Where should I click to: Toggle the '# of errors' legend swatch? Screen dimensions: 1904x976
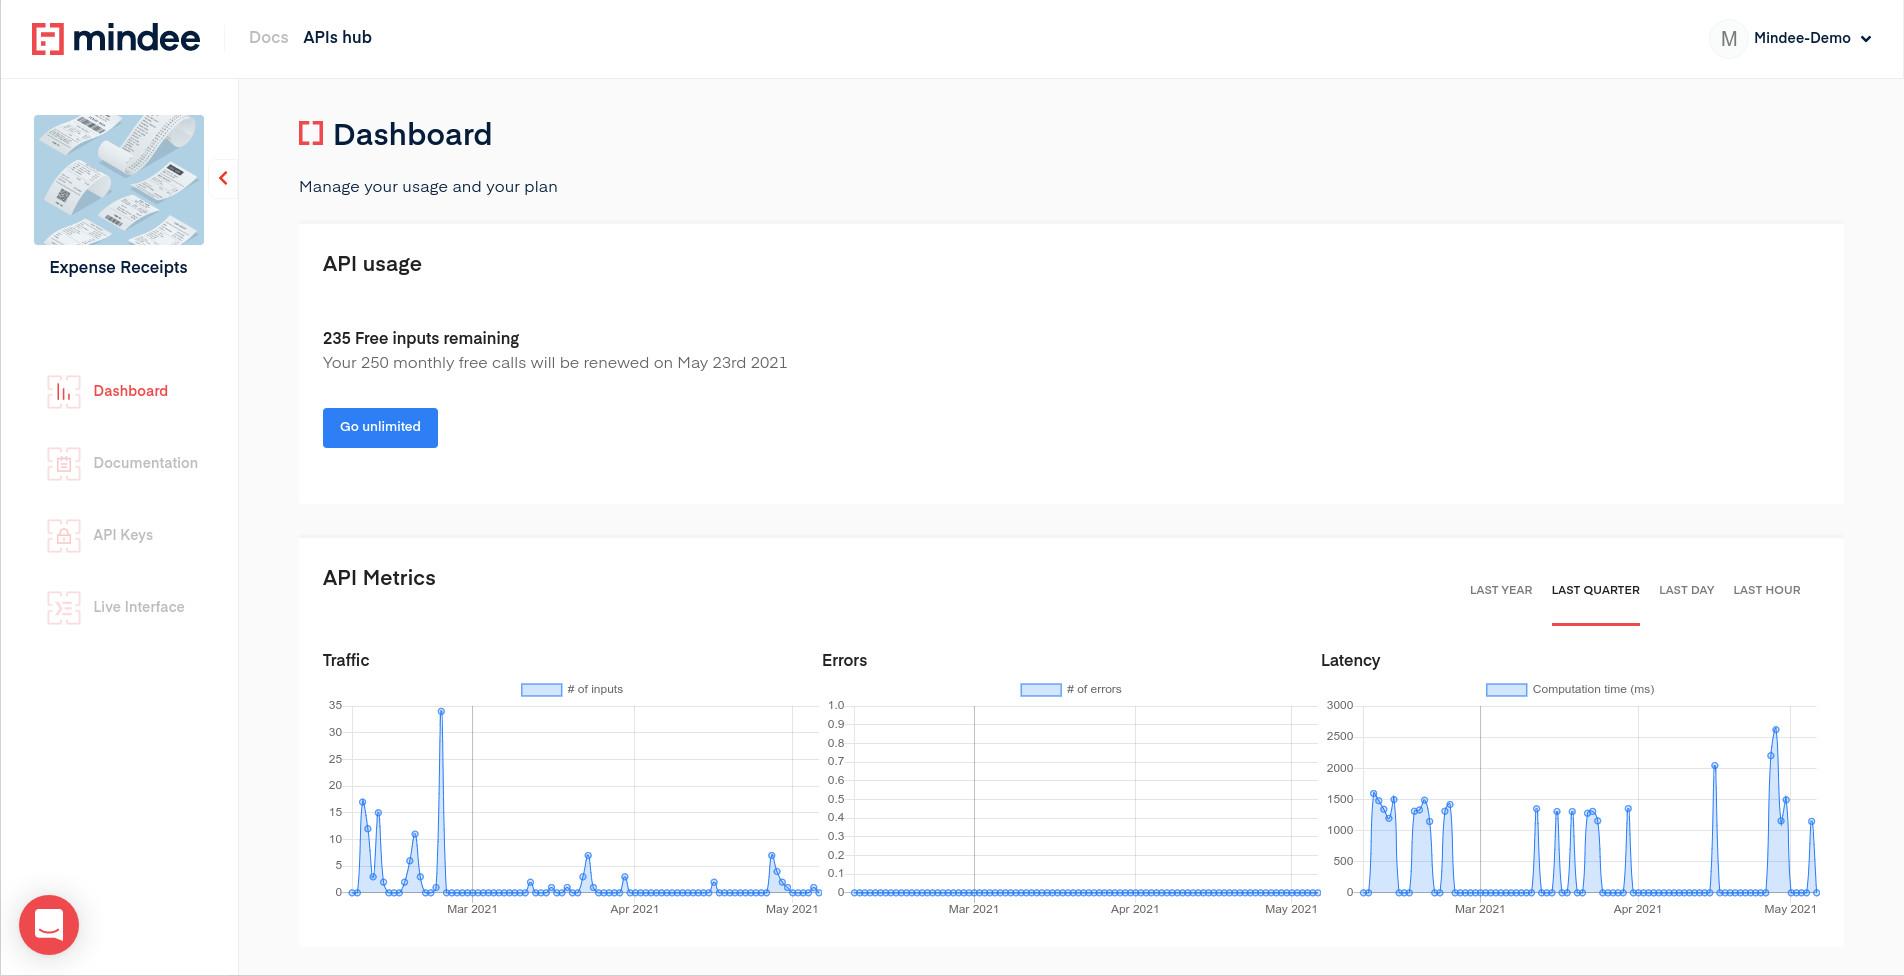point(1040,690)
